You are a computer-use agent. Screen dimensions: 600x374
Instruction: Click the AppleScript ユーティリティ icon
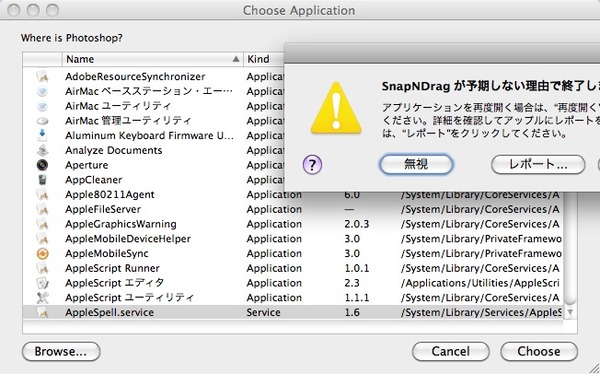click(x=42, y=297)
